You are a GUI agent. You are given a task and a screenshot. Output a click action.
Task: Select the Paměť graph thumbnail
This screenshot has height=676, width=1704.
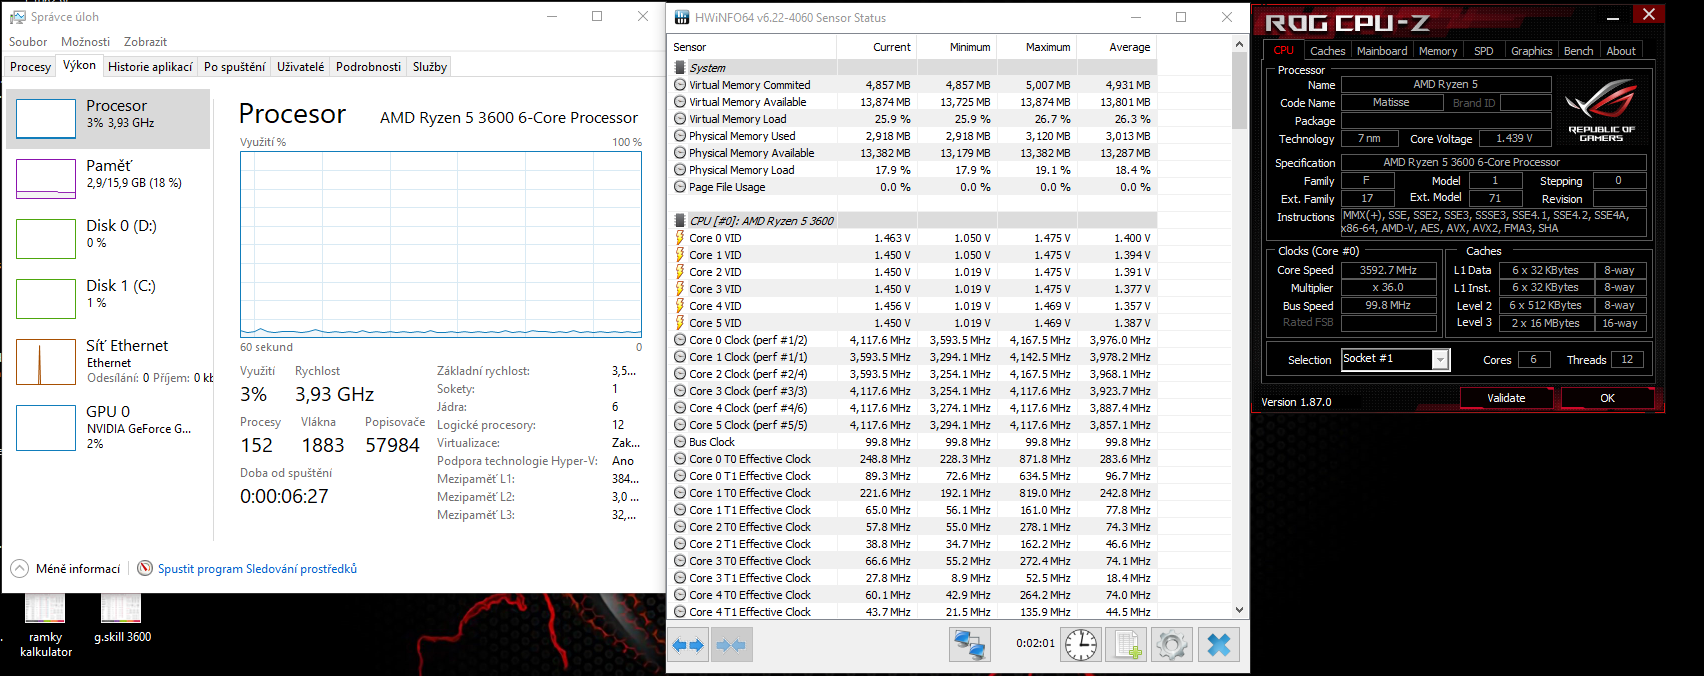coord(46,179)
